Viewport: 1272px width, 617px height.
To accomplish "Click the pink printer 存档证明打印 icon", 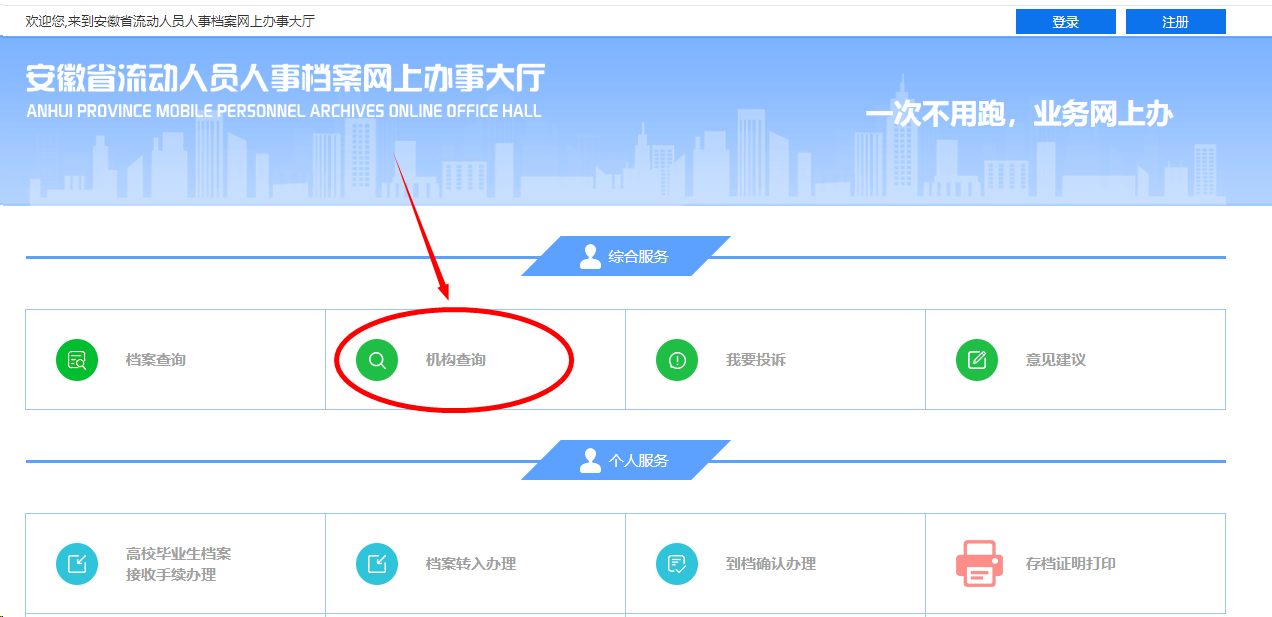I will (979, 564).
